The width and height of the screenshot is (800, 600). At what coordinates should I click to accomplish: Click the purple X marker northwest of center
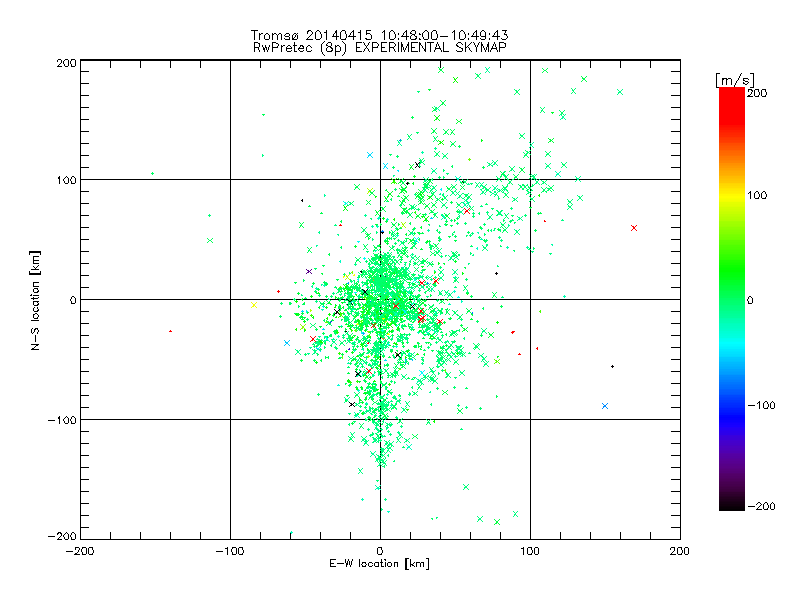(x=309, y=271)
